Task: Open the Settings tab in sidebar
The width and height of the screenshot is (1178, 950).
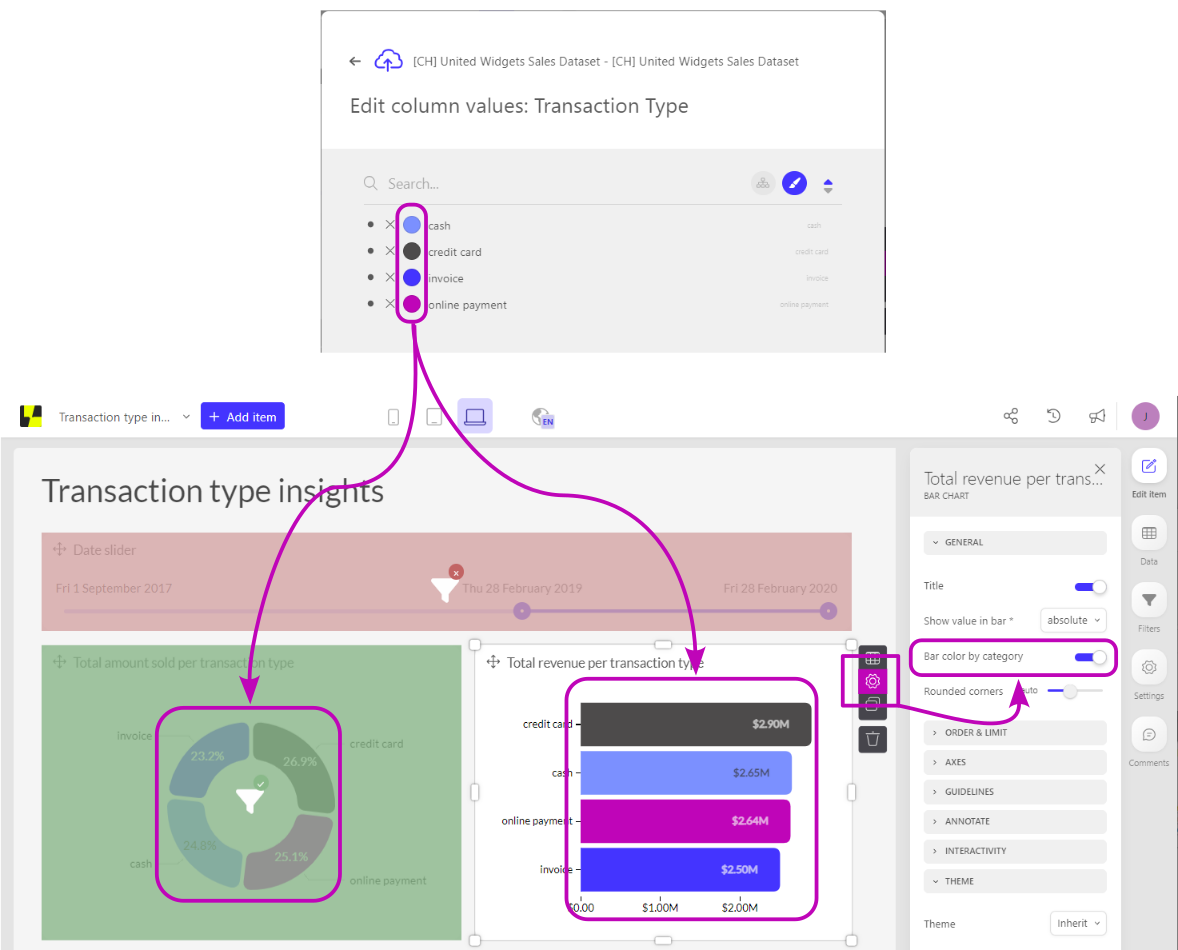Action: point(1149,668)
